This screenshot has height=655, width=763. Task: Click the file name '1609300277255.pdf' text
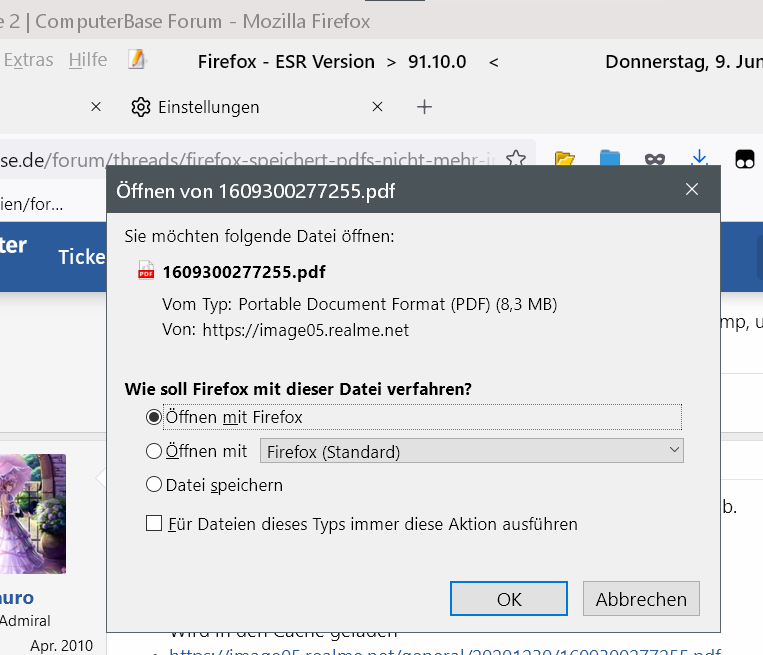pos(244,272)
